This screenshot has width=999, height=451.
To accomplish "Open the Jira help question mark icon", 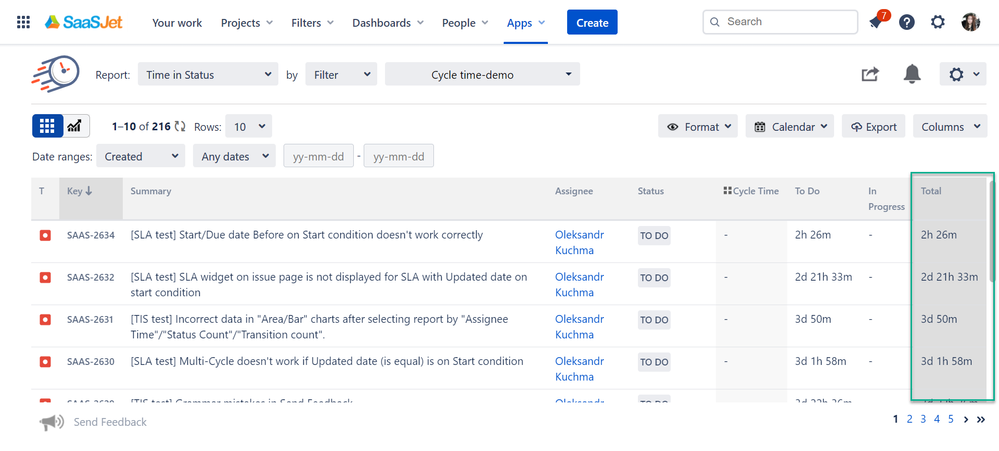I will click(x=907, y=23).
